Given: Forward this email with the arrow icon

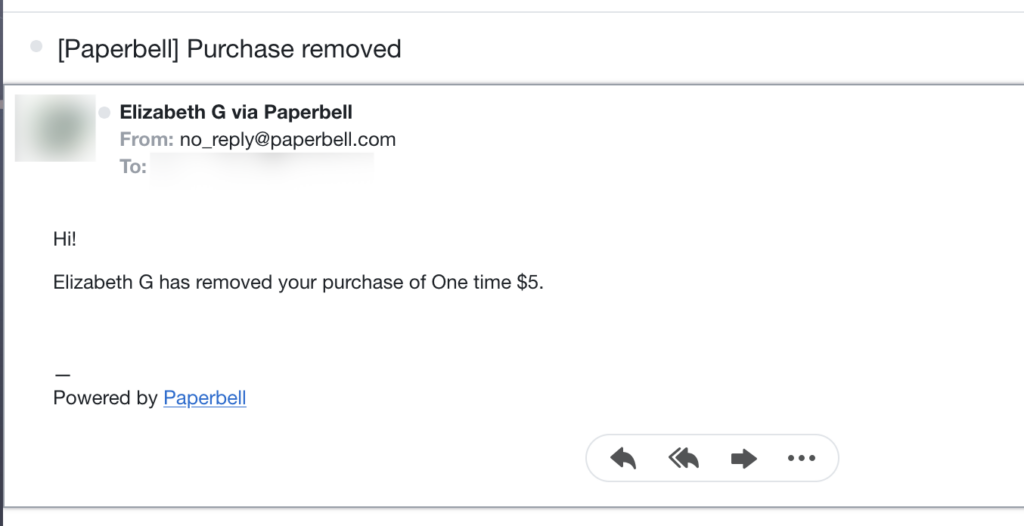Looking at the screenshot, I should pos(743,459).
